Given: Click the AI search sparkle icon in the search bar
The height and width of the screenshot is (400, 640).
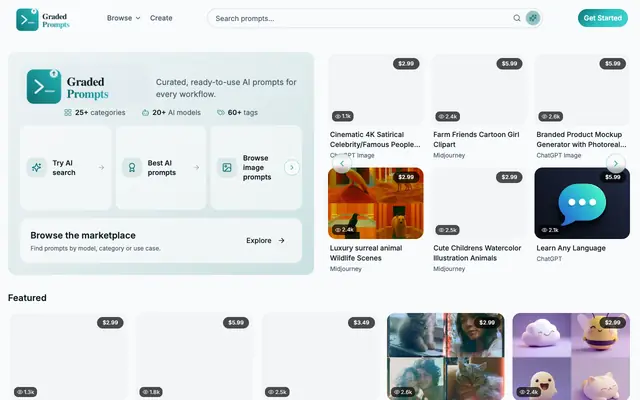Looking at the screenshot, I should (x=533, y=18).
